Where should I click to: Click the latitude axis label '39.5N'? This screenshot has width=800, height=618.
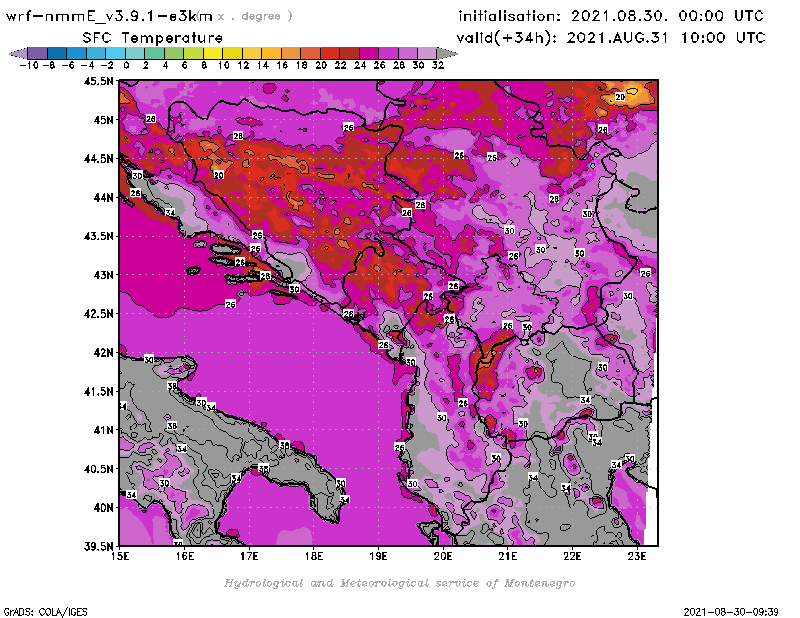98,546
